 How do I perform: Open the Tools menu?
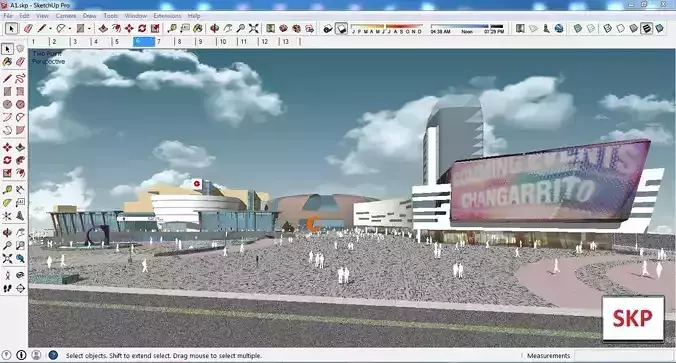pos(111,16)
